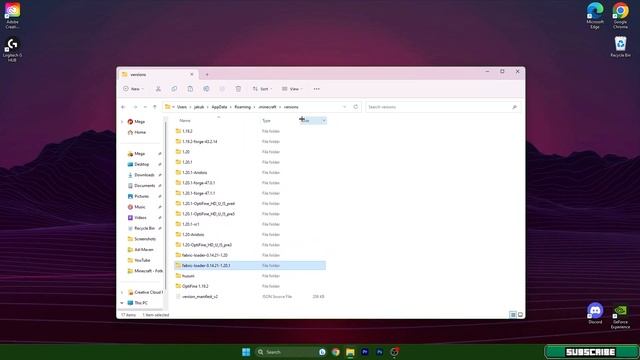The width and height of the screenshot is (640, 360).
Task: Click the .minecraft breadcrumb segment
Action: click(267, 107)
